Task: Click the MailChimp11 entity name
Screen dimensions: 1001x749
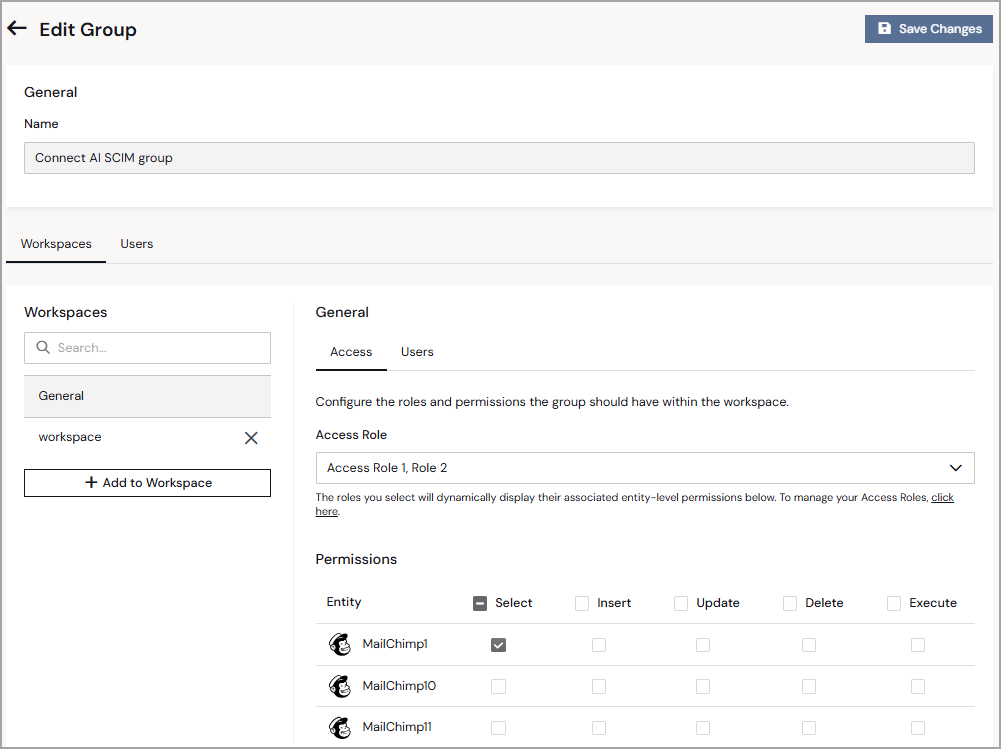Action: (397, 727)
